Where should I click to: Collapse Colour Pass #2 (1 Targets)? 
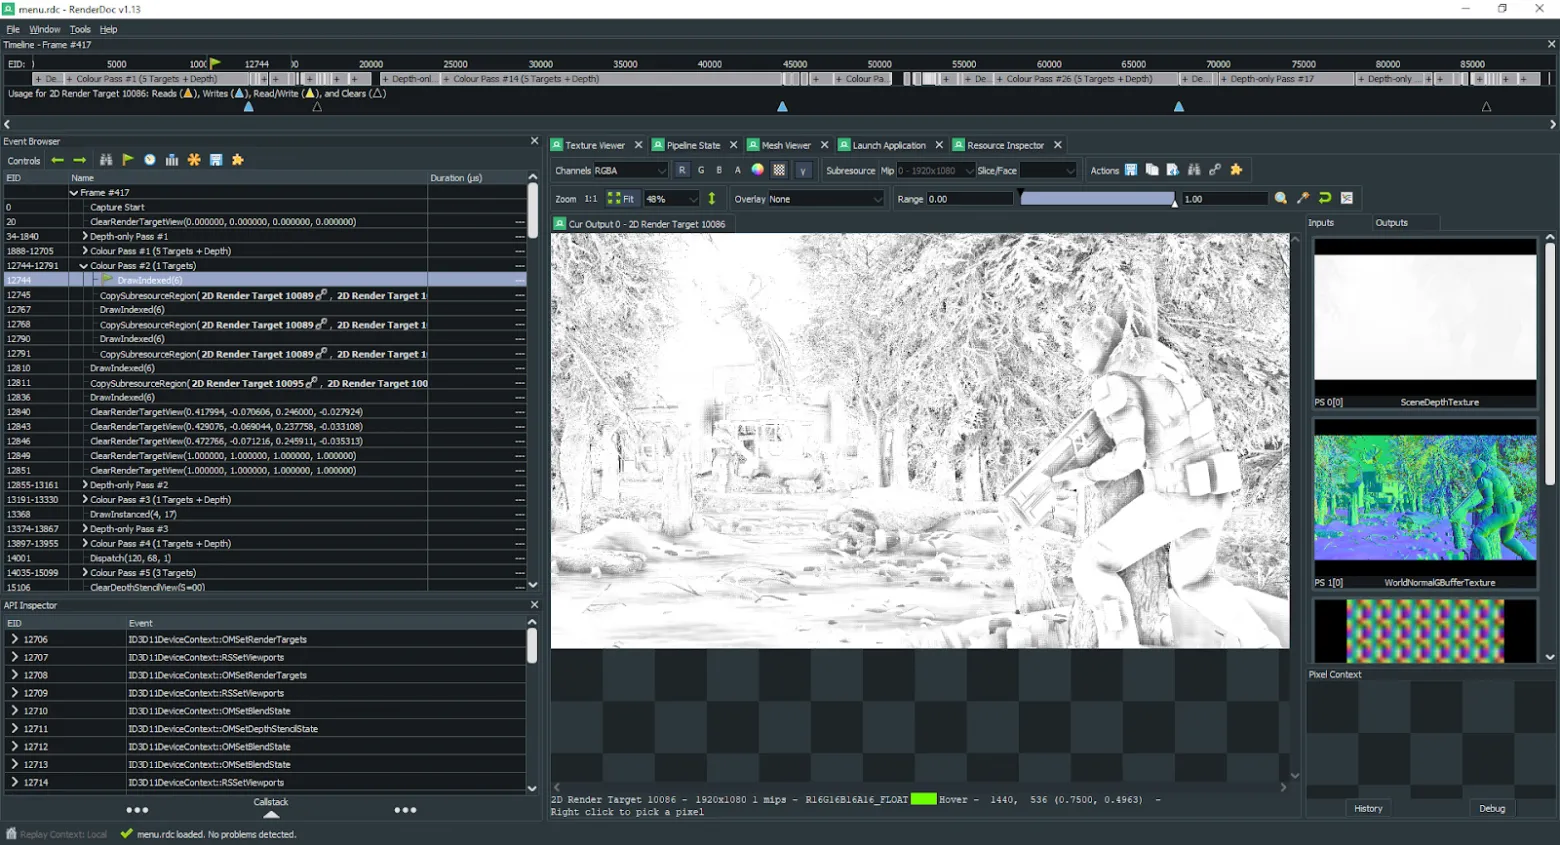point(84,266)
